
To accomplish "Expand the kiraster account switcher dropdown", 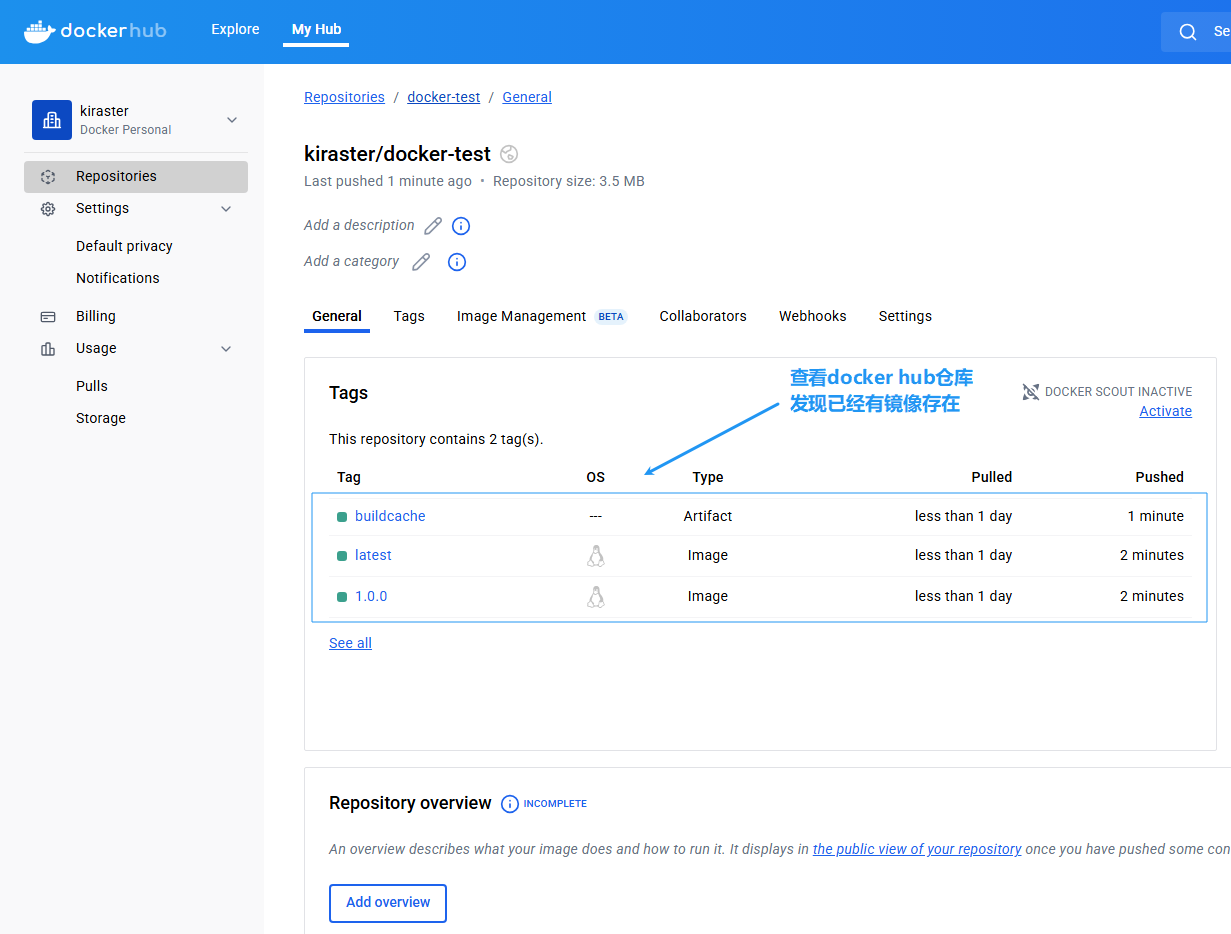I will [232, 120].
